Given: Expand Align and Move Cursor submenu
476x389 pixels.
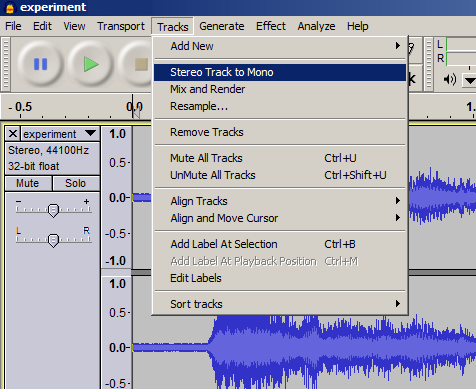Looking at the screenshot, I should point(280,218).
